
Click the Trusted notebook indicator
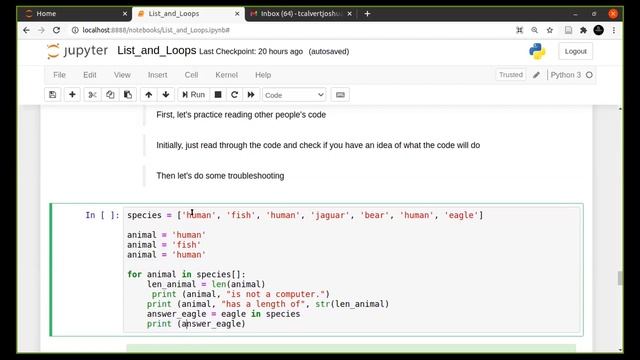coord(511,75)
